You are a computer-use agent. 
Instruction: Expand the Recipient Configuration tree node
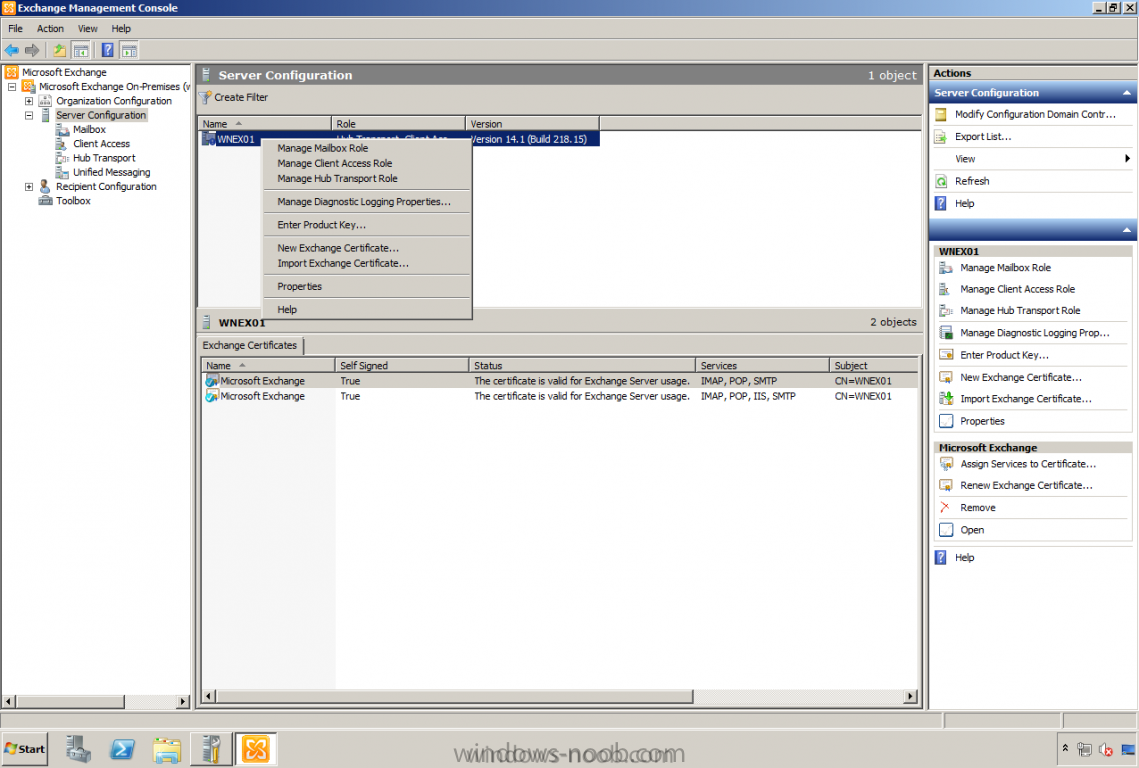pyautogui.click(x=29, y=187)
